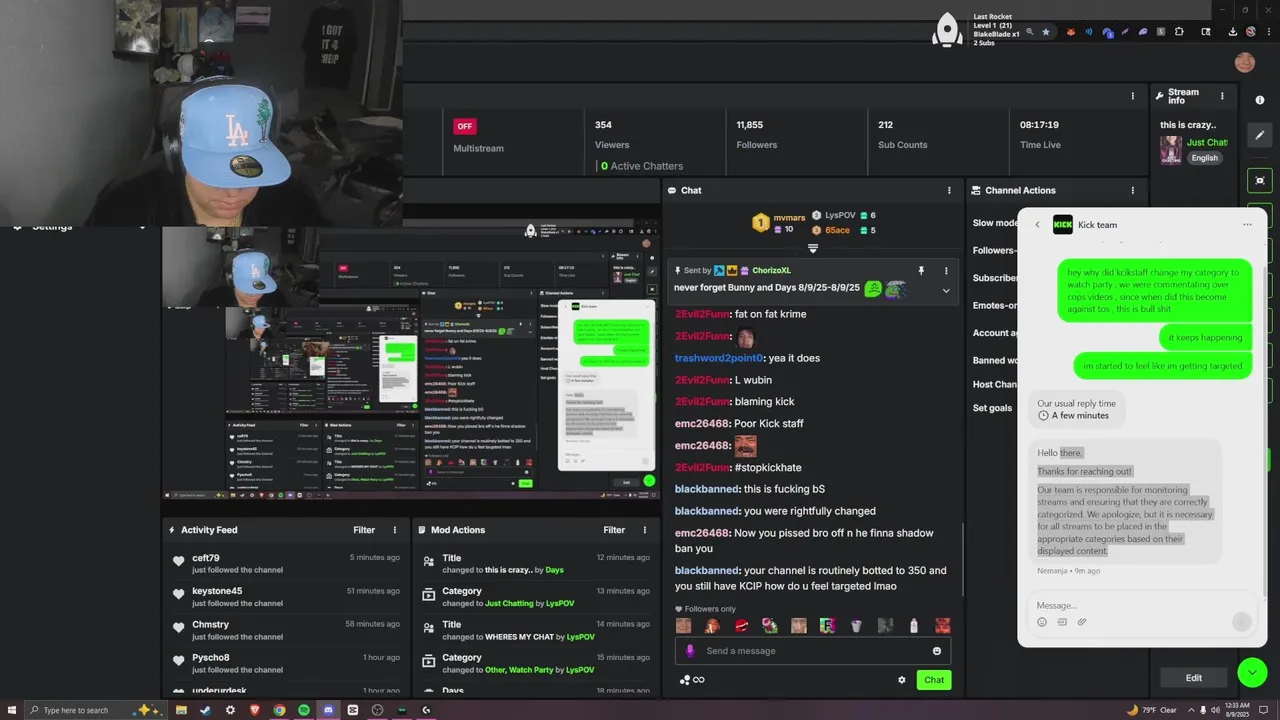Screen dimensions: 1280x720
Task: Click the Active Chatters label
Action: point(646,166)
